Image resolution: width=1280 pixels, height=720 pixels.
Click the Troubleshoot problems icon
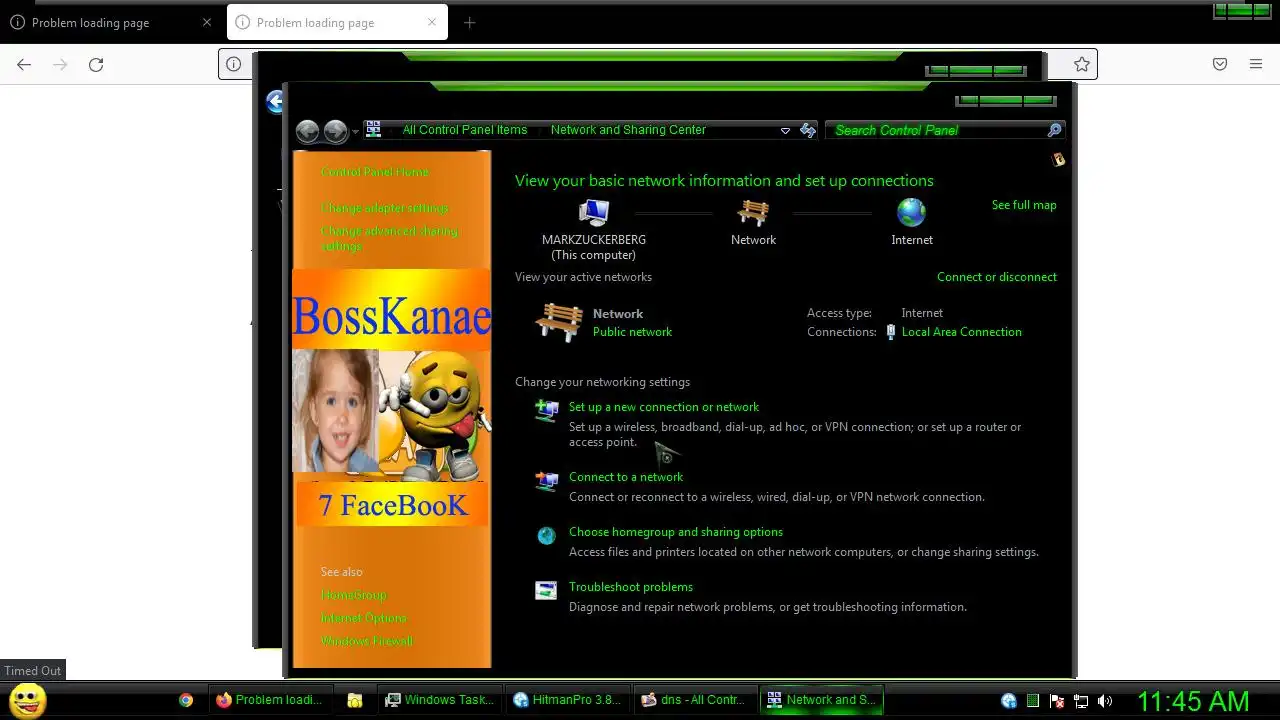(x=546, y=591)
